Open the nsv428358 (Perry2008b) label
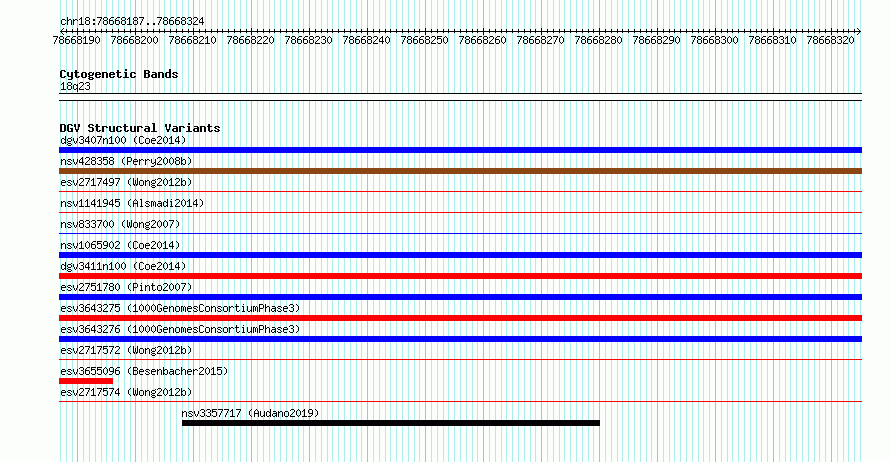 pyautogui.click(x=126, y=161)
